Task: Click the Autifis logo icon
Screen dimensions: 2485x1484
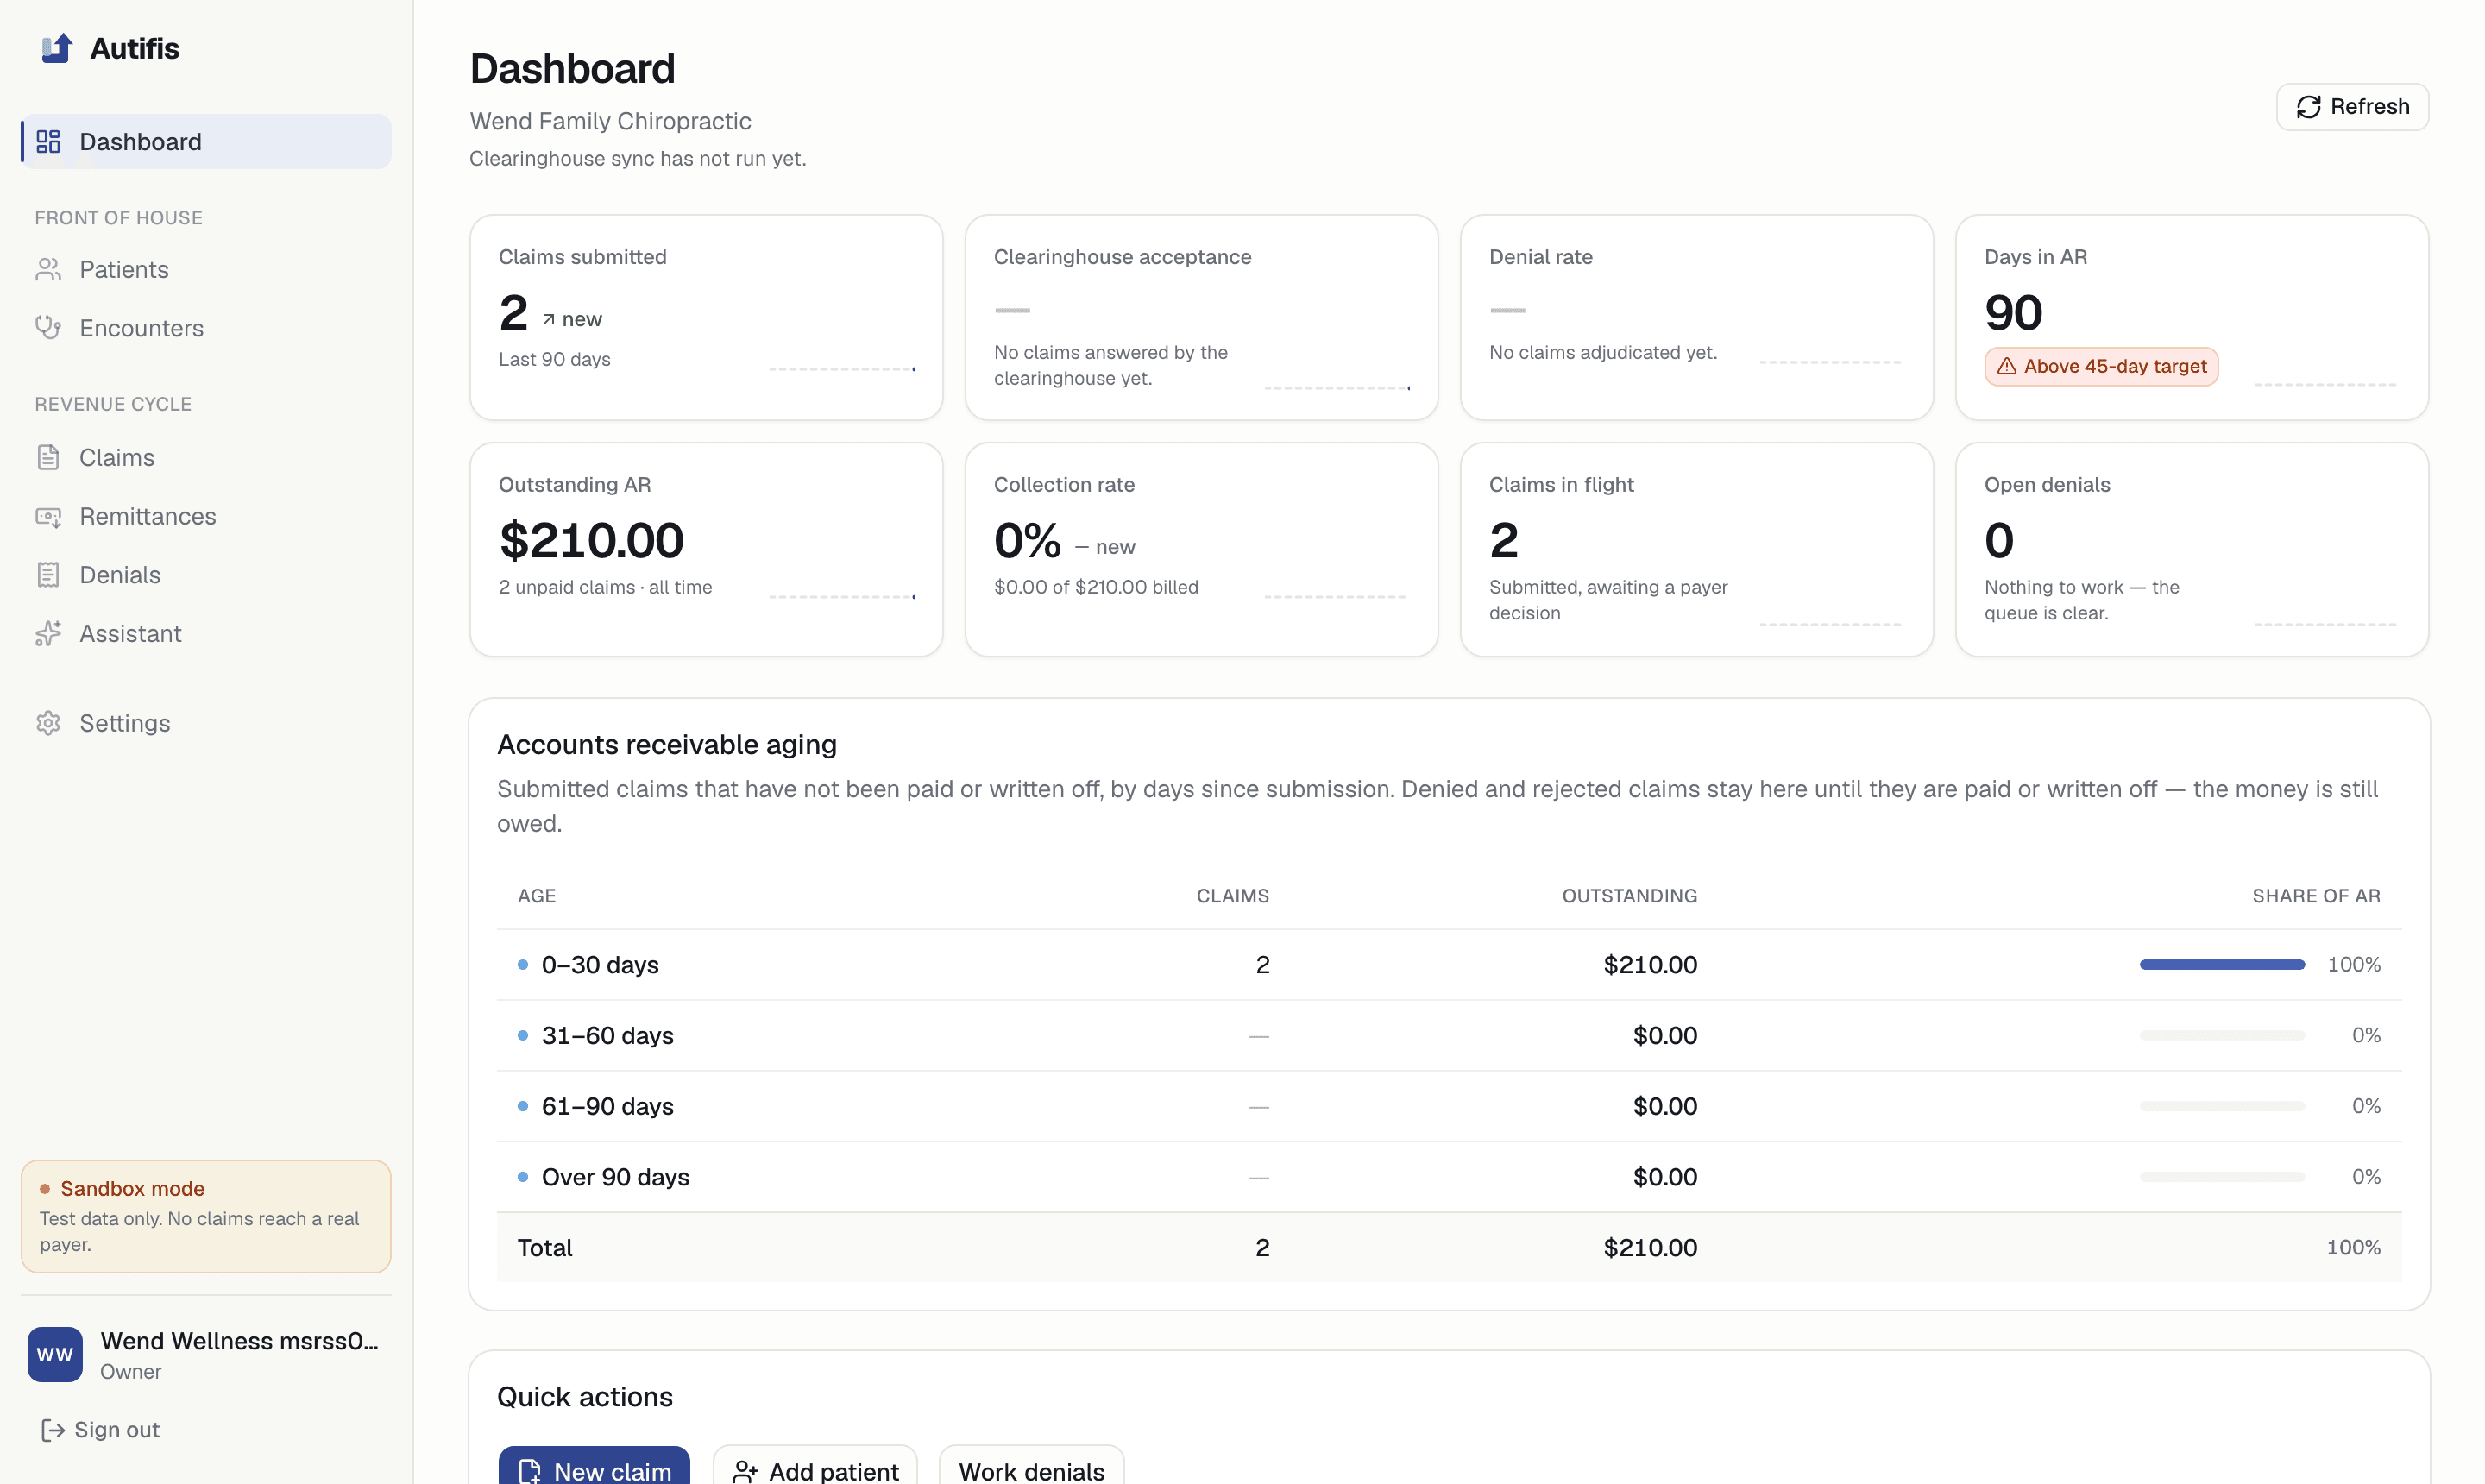Action: point(56,48)
